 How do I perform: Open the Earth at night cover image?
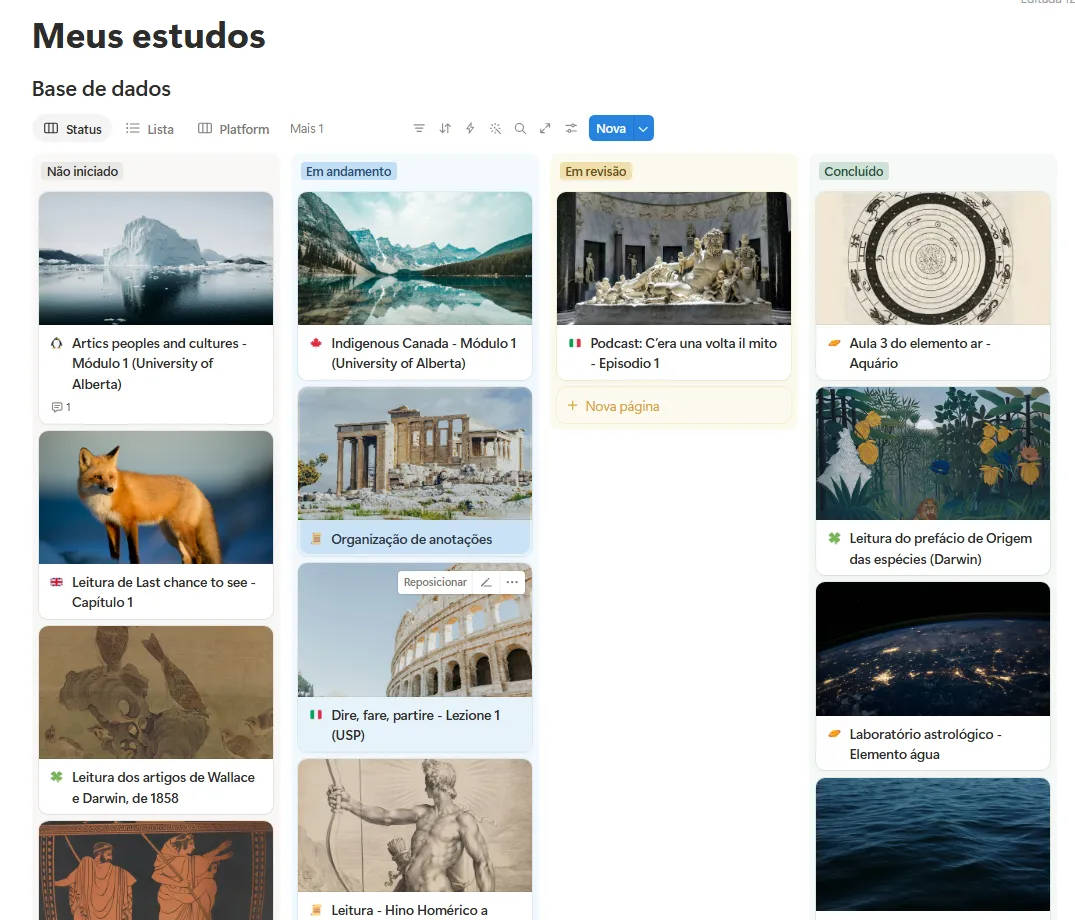(x=933, y=649)
